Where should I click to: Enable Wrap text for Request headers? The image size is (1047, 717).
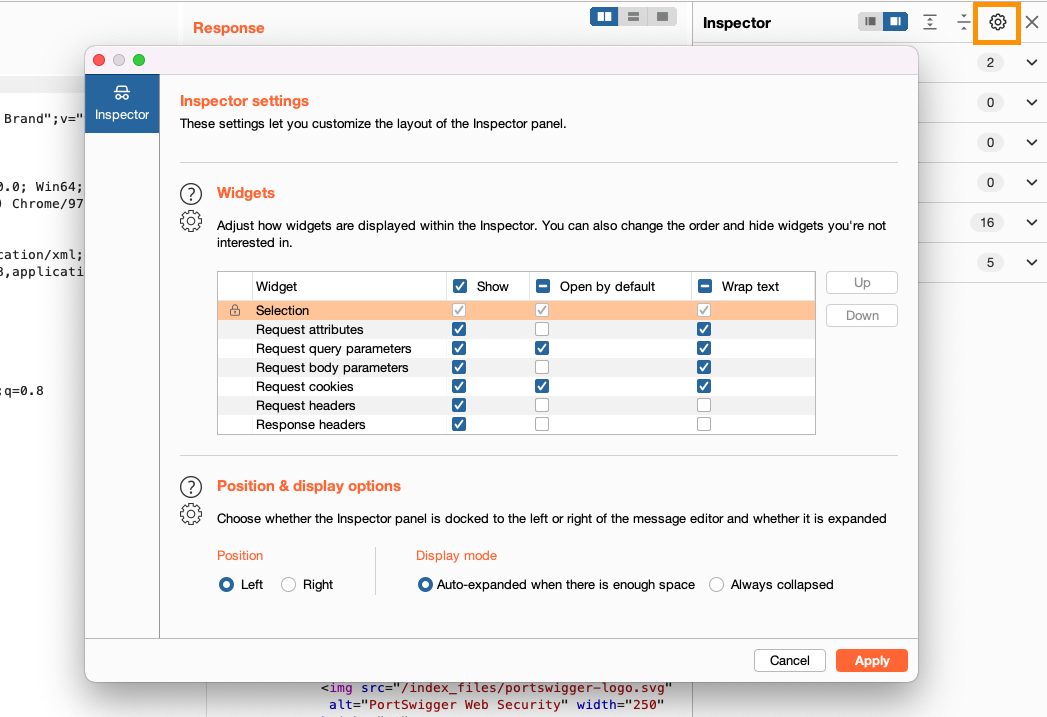click(x=704, y=405)
